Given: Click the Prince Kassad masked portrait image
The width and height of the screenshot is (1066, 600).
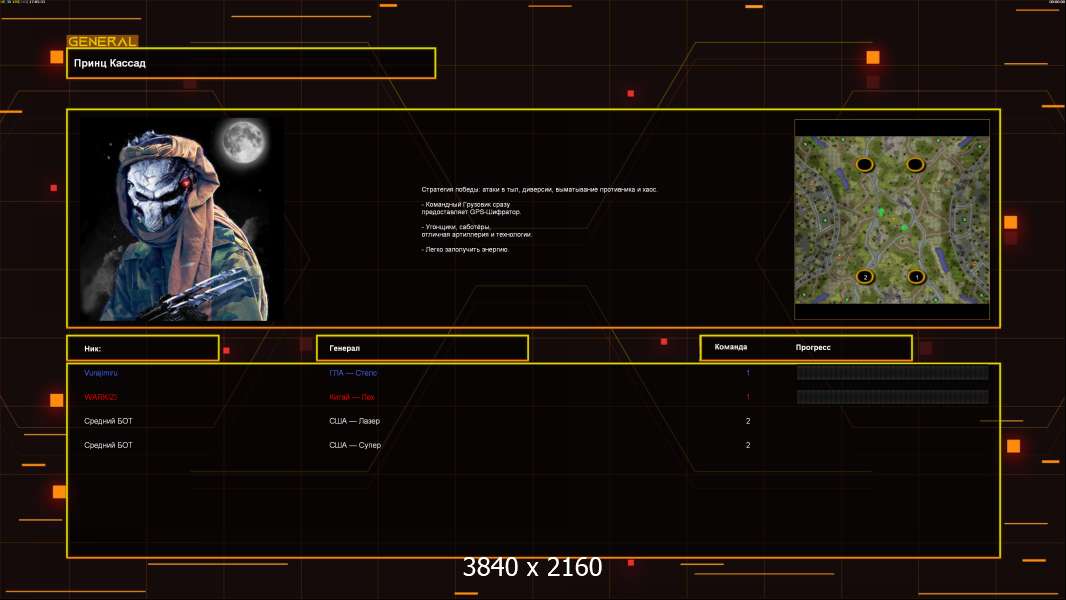Looking at the screenshot, I should pos(182,219).
